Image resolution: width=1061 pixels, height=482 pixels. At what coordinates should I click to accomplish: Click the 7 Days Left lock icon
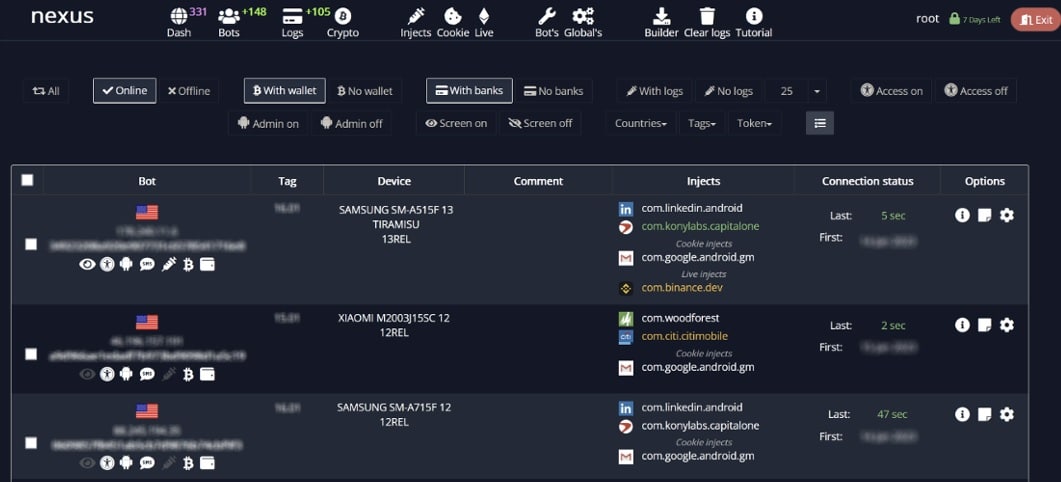[x=954, y=19]
